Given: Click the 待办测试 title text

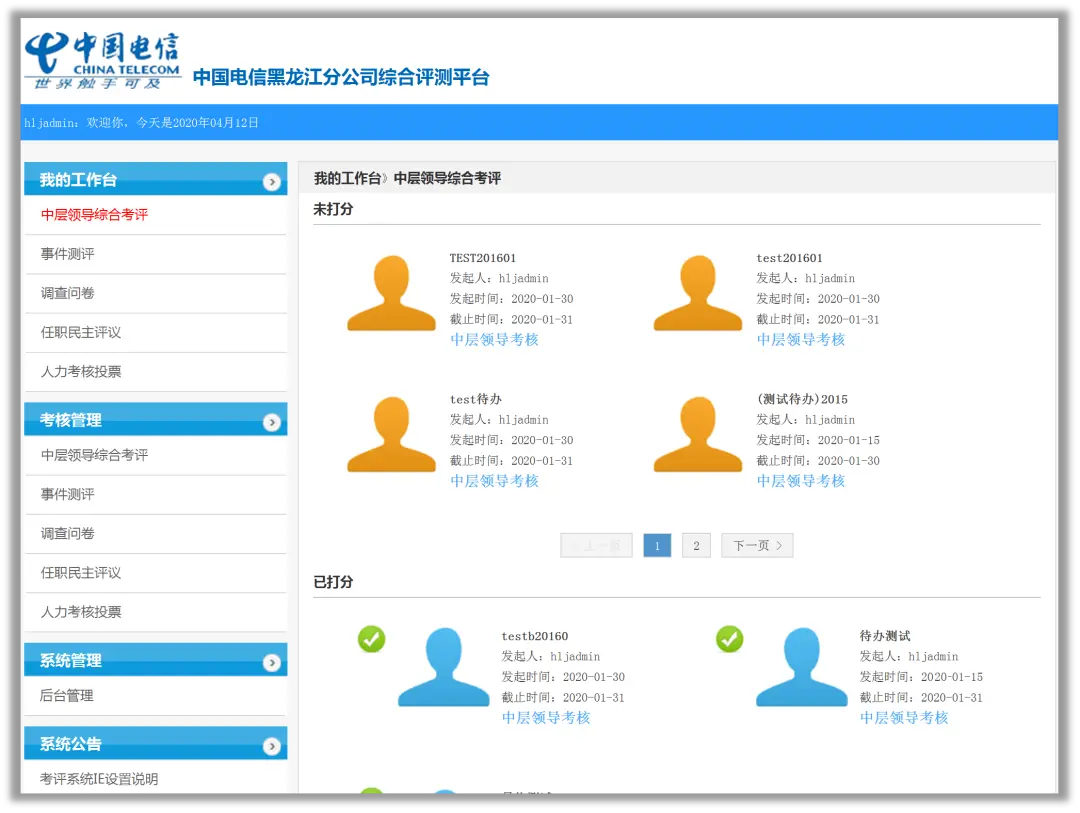Looking at the screenshot, I should pos(884,636).
